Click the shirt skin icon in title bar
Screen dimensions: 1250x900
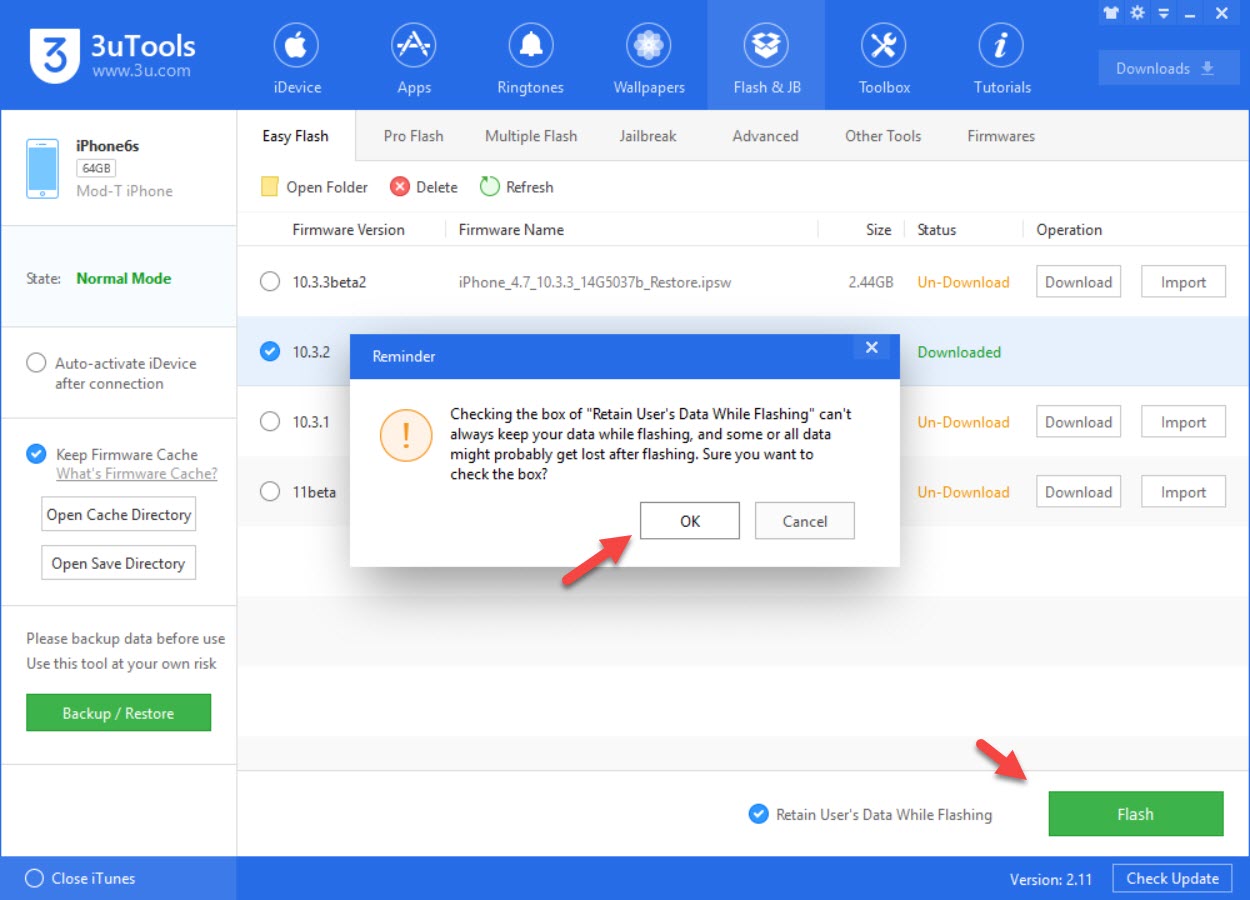tap(1111, 13)
